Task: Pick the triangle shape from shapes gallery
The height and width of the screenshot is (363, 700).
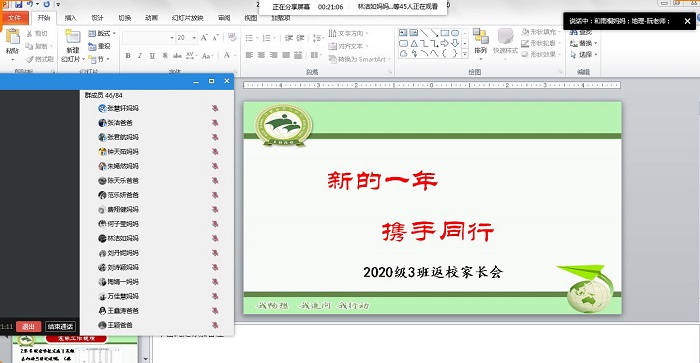Action: 414,43
